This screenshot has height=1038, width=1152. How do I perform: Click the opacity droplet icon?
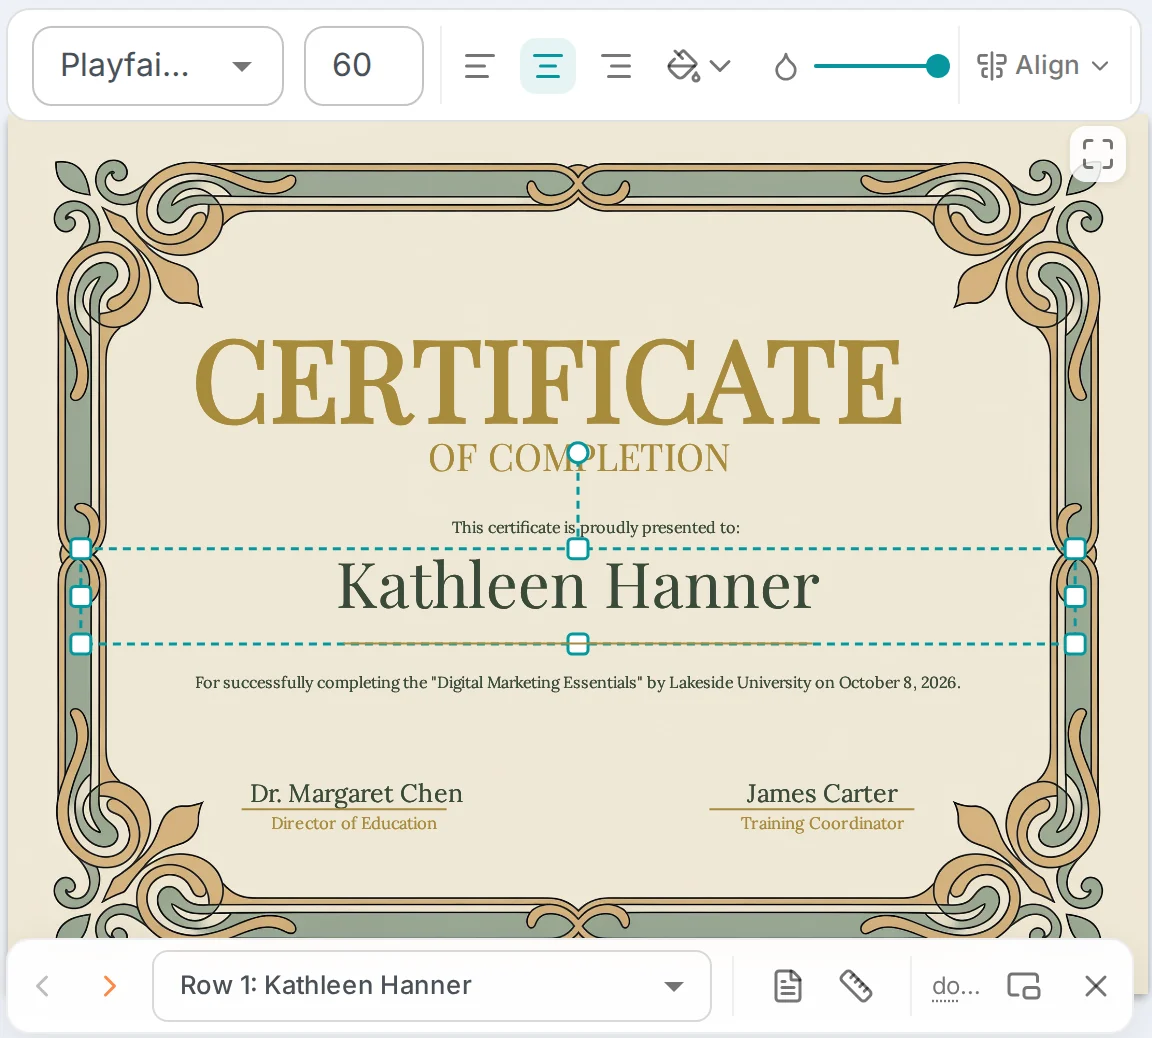point(785,67)
